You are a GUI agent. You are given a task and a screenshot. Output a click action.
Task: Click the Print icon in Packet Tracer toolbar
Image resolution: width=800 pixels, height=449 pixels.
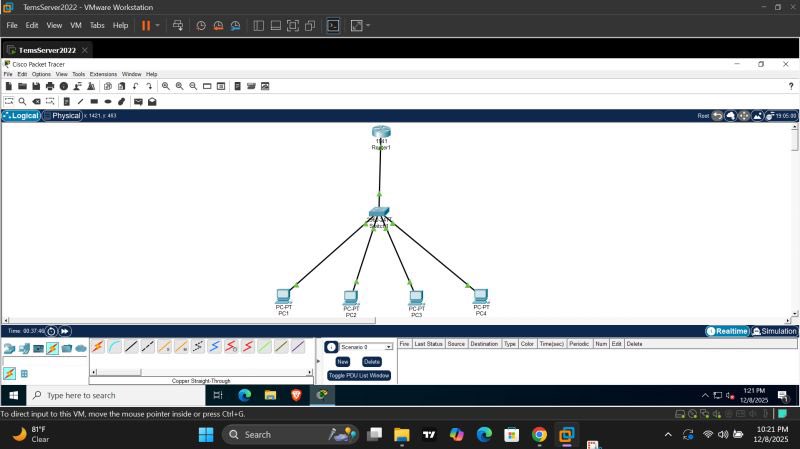(50, 86)
